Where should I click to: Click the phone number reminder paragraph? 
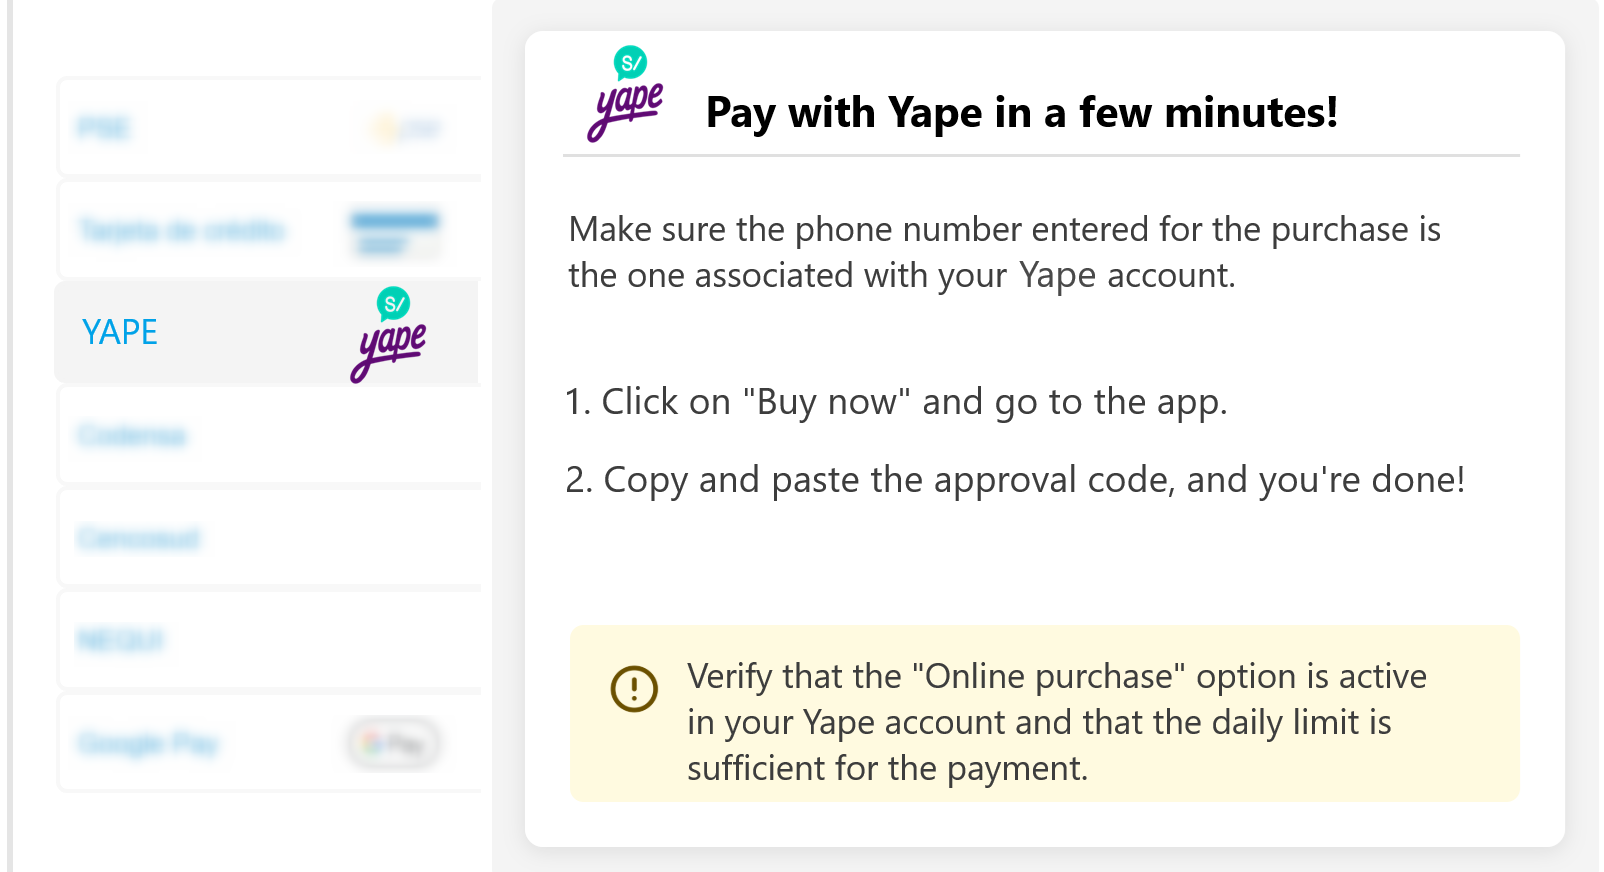pyautogui.click(x=1004, y=252)
